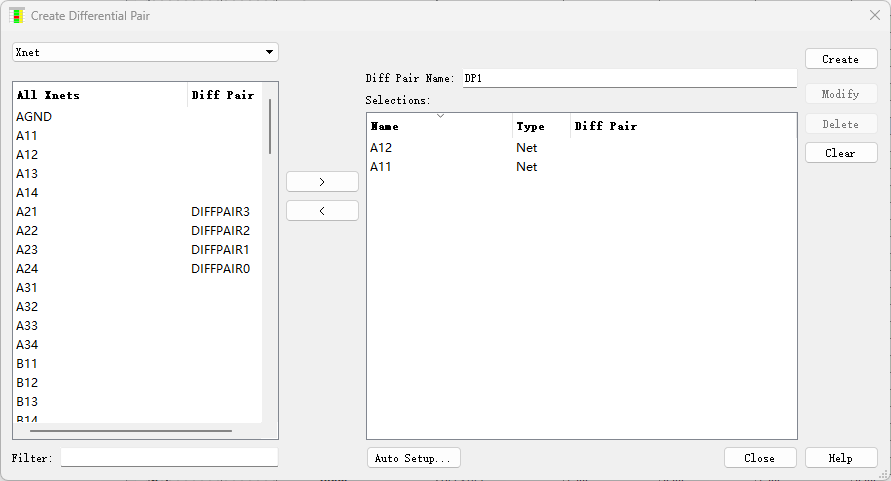Click the app icon in the title bar
Viewport: 891px width, 481px height.
17,16
